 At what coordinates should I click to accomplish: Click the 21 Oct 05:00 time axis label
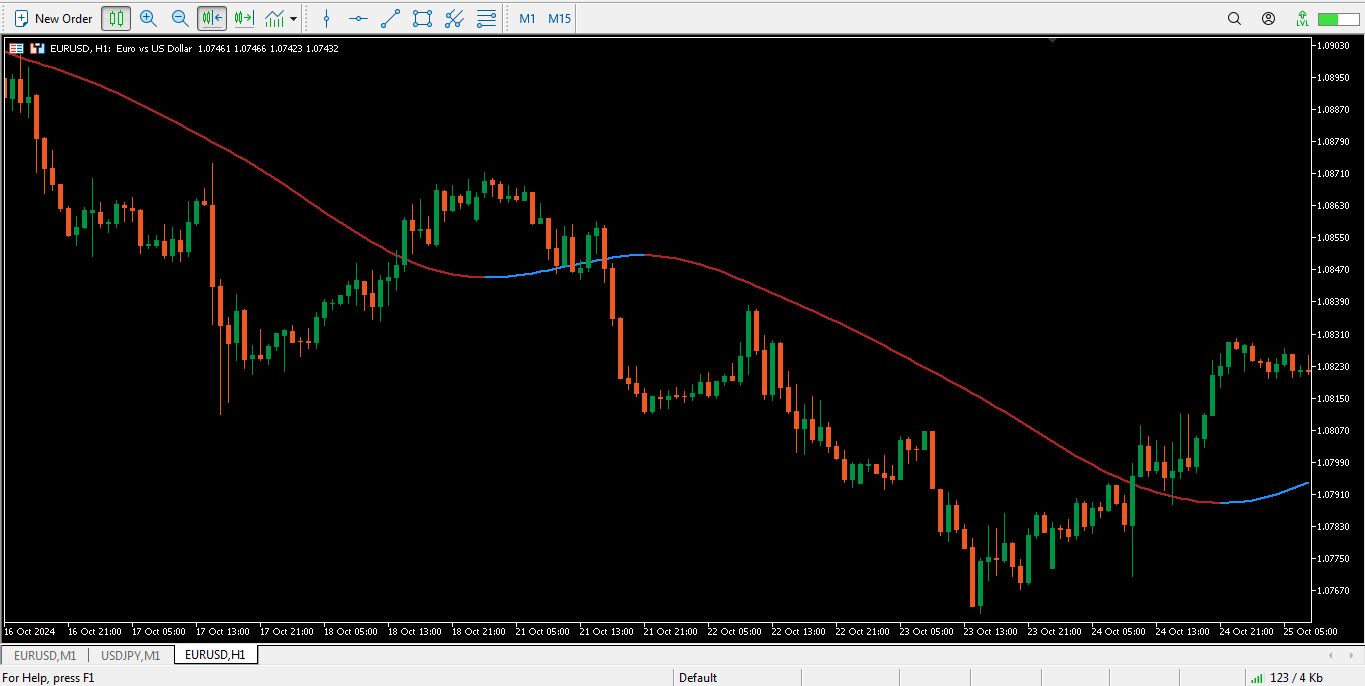point(544,631)
